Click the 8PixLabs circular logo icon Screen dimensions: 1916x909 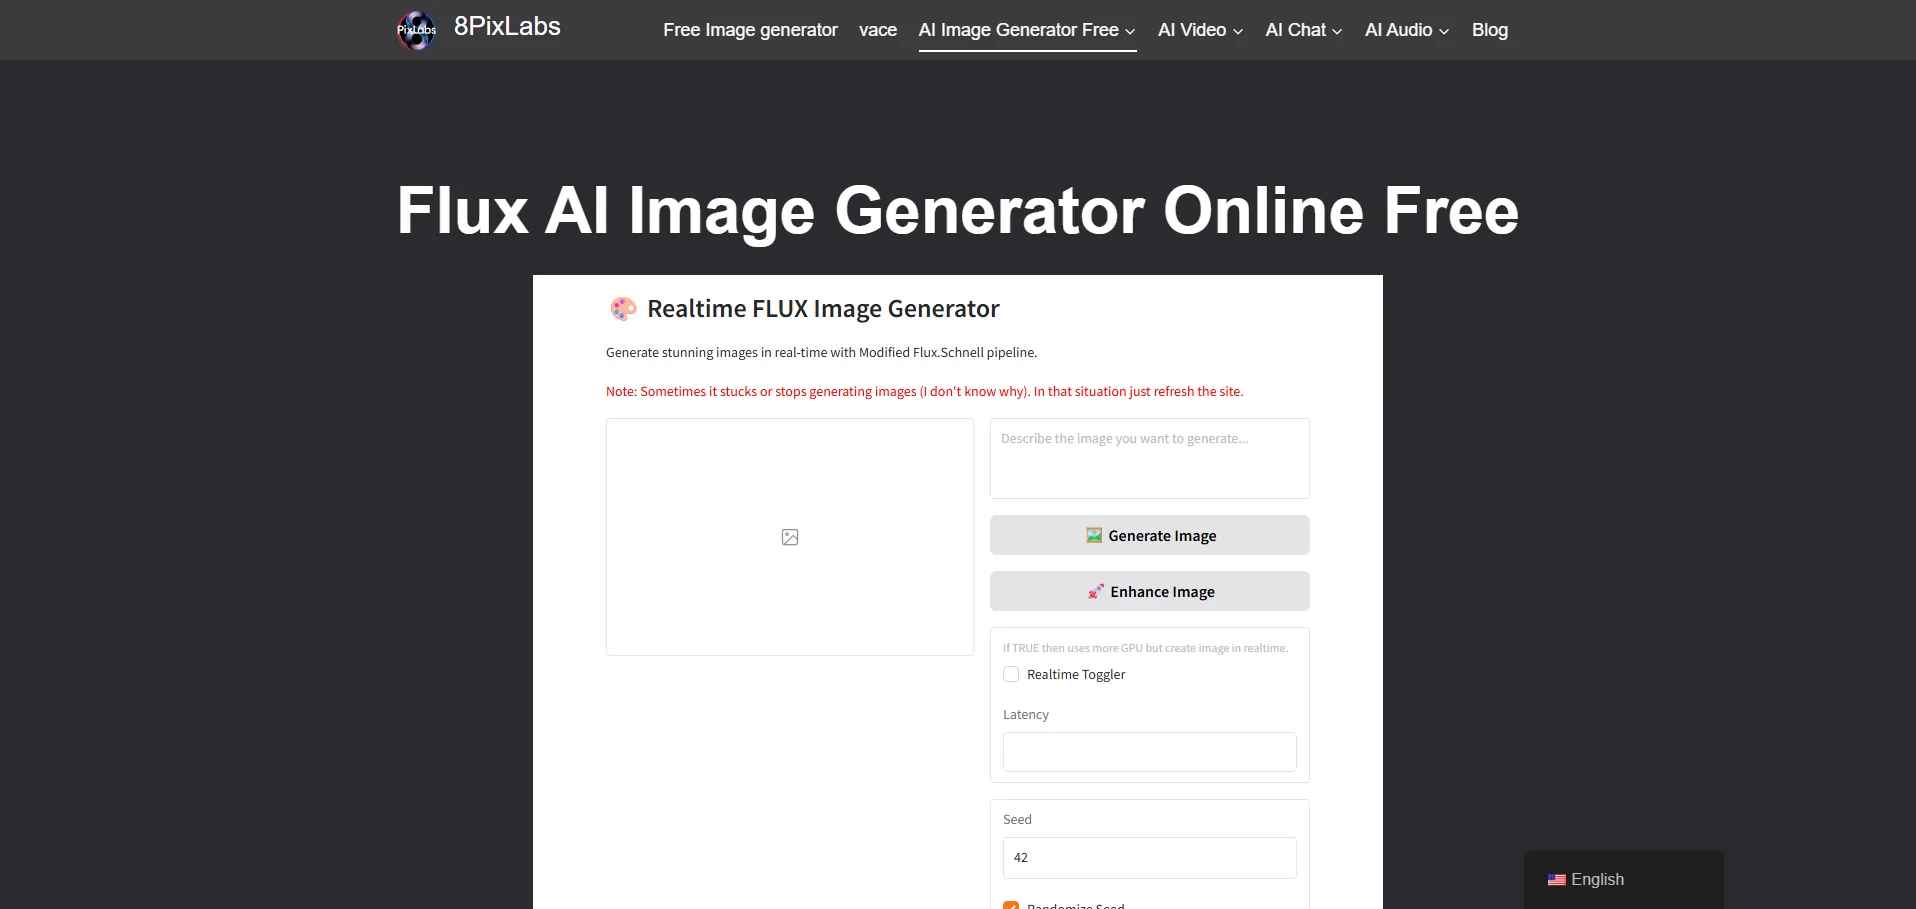tap(416, 30)
